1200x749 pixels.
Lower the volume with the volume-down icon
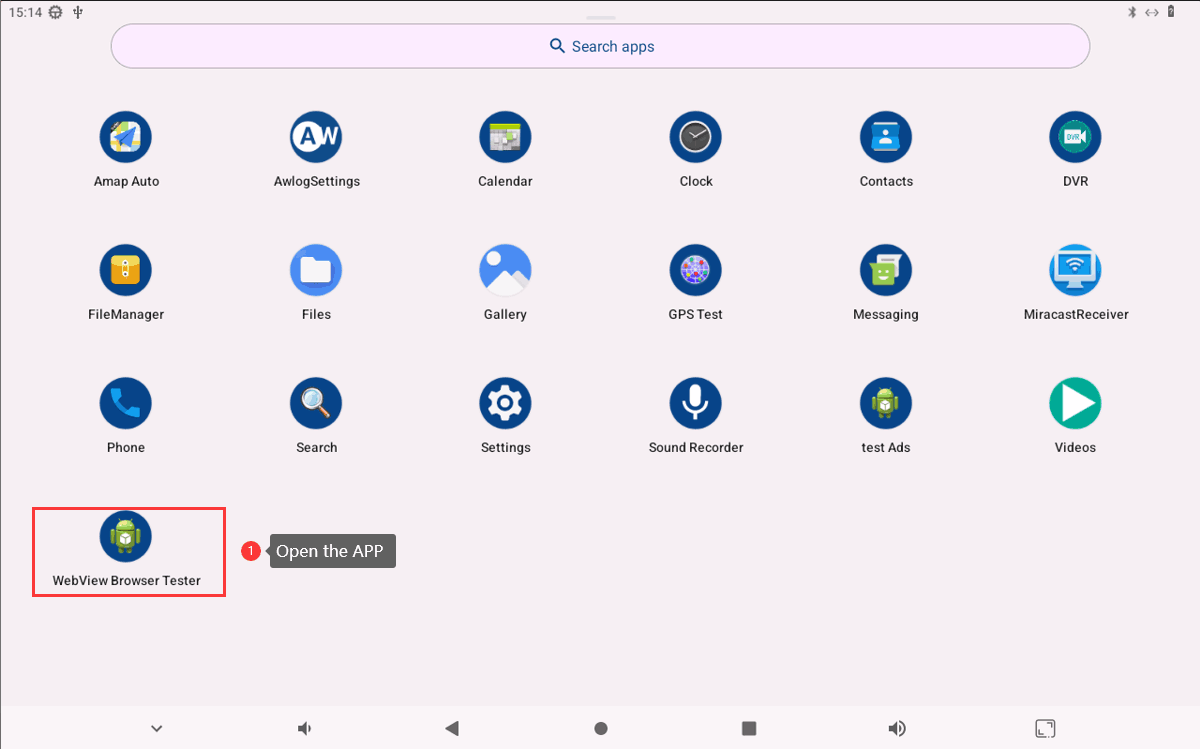point(304,728)
